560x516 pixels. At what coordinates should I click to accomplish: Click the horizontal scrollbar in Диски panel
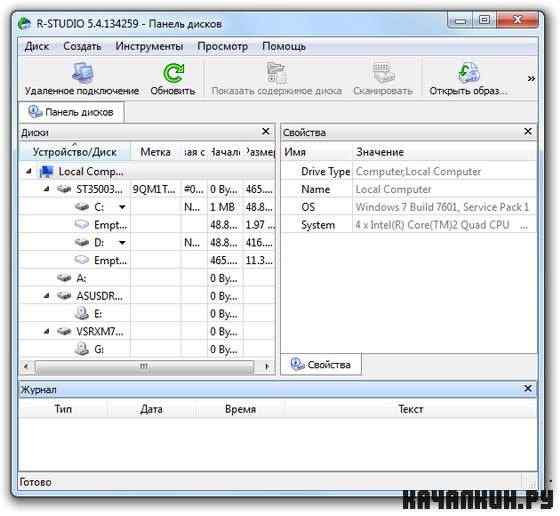click(144, 366)
